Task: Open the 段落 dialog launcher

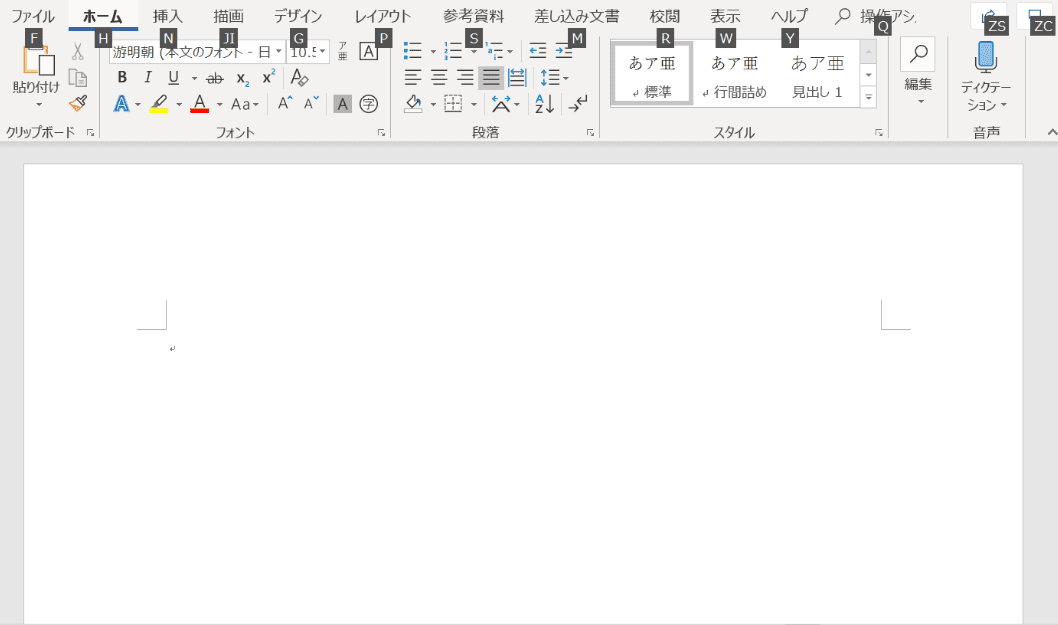Action: pos(590,133)
